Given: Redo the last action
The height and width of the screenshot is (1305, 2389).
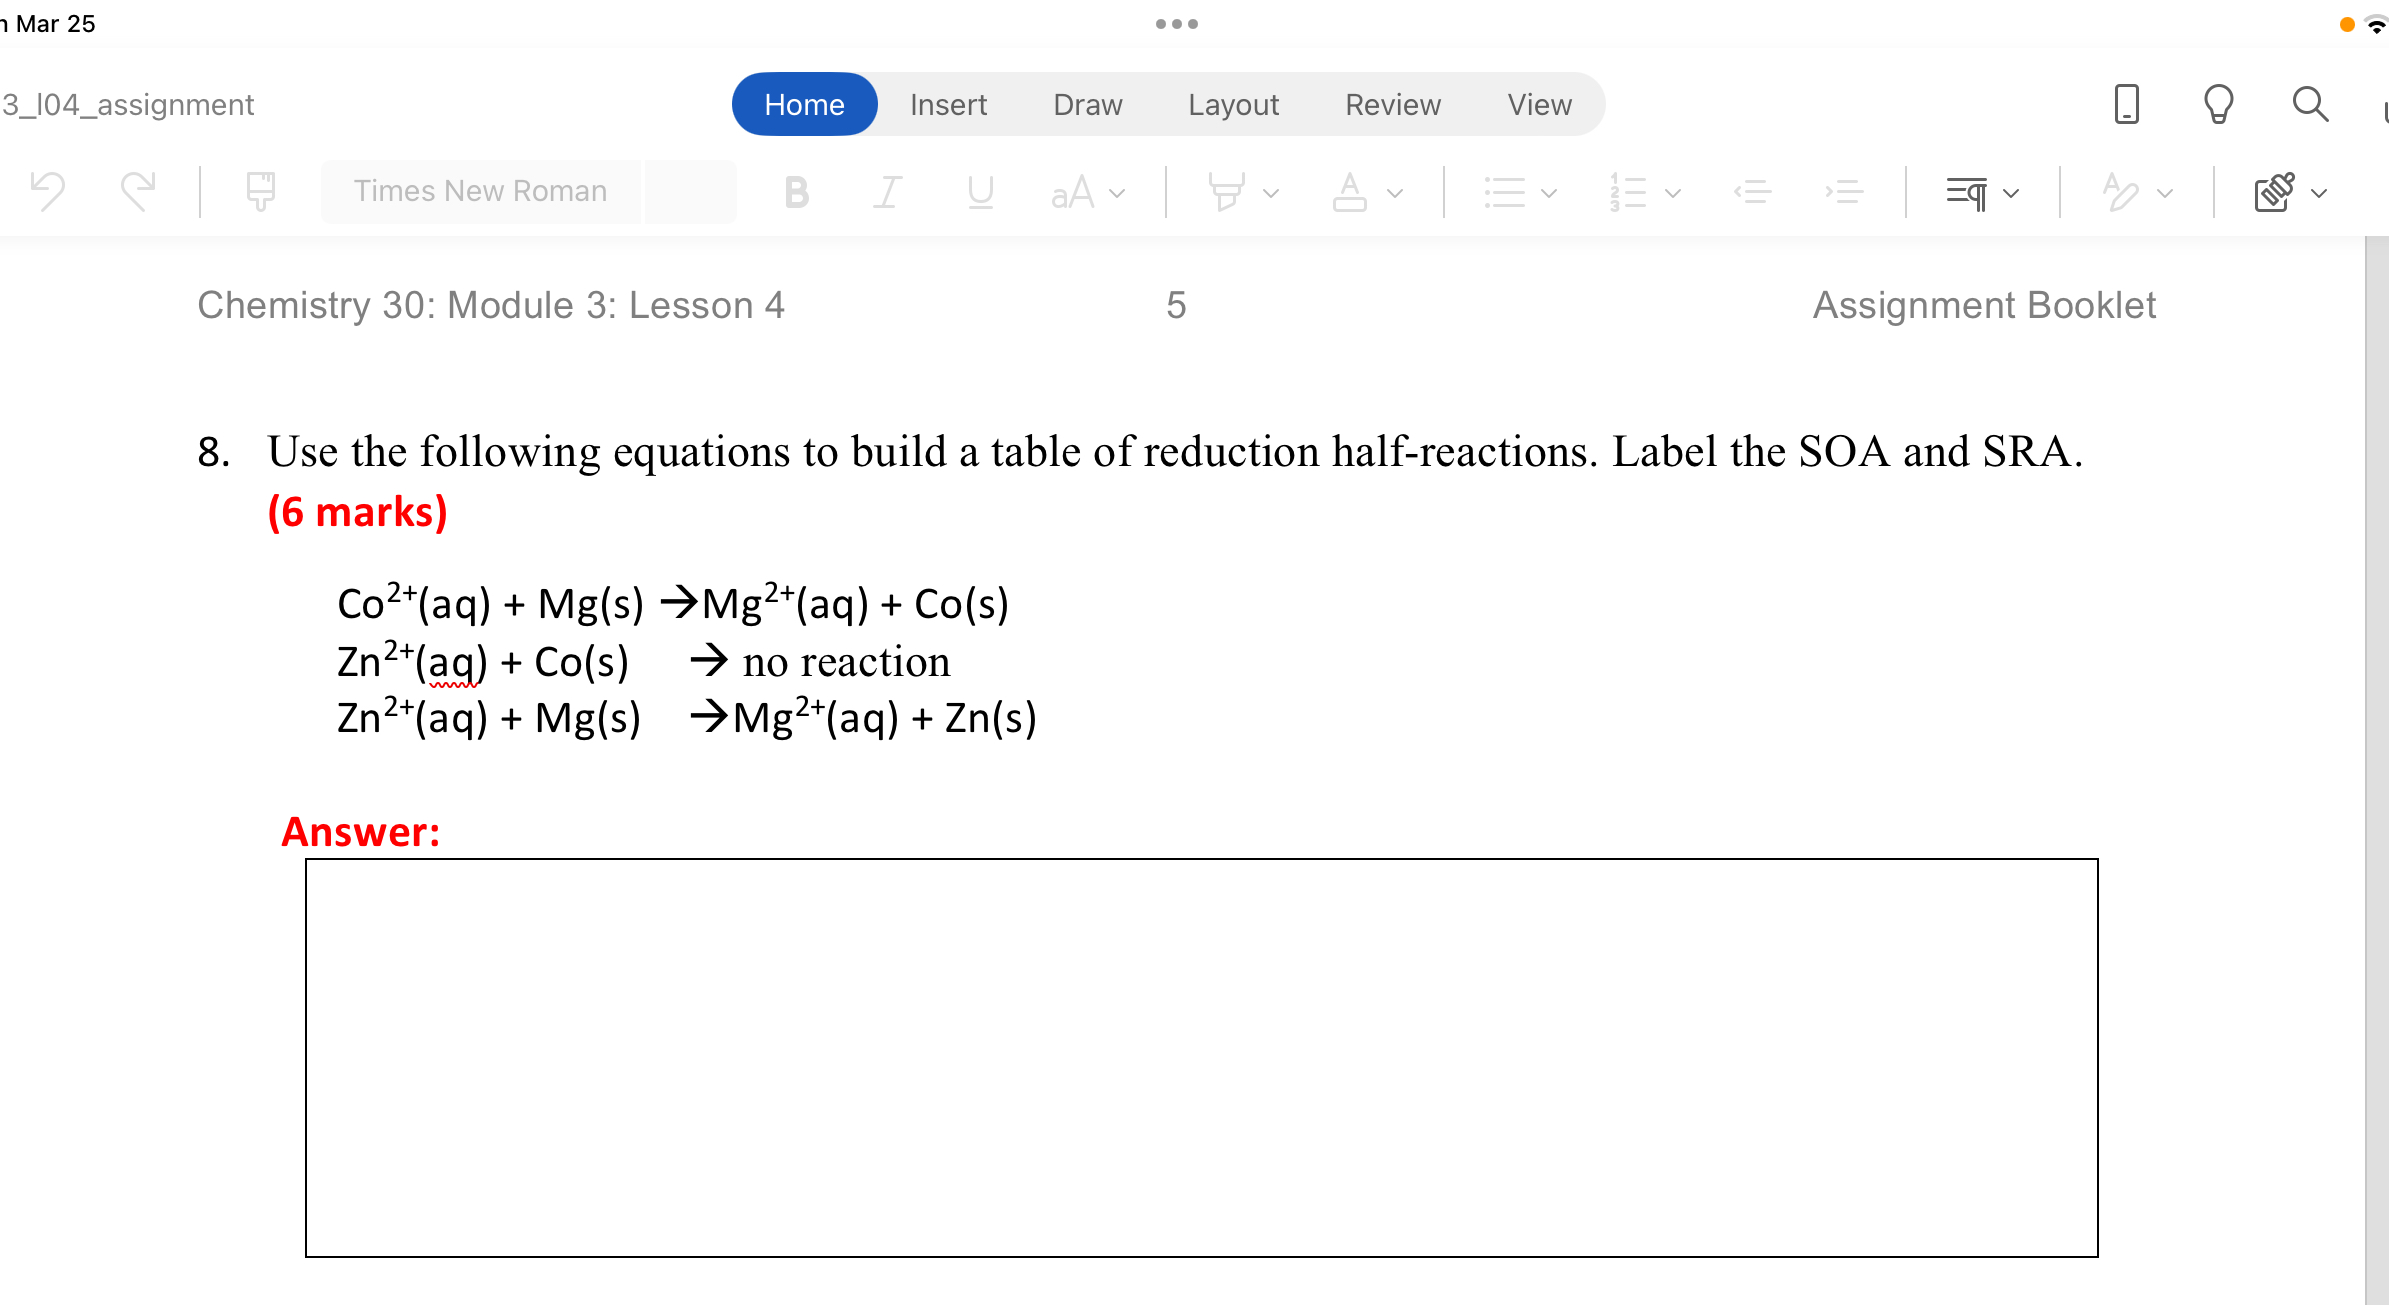Looking at the screenshot, I should 138,191.
